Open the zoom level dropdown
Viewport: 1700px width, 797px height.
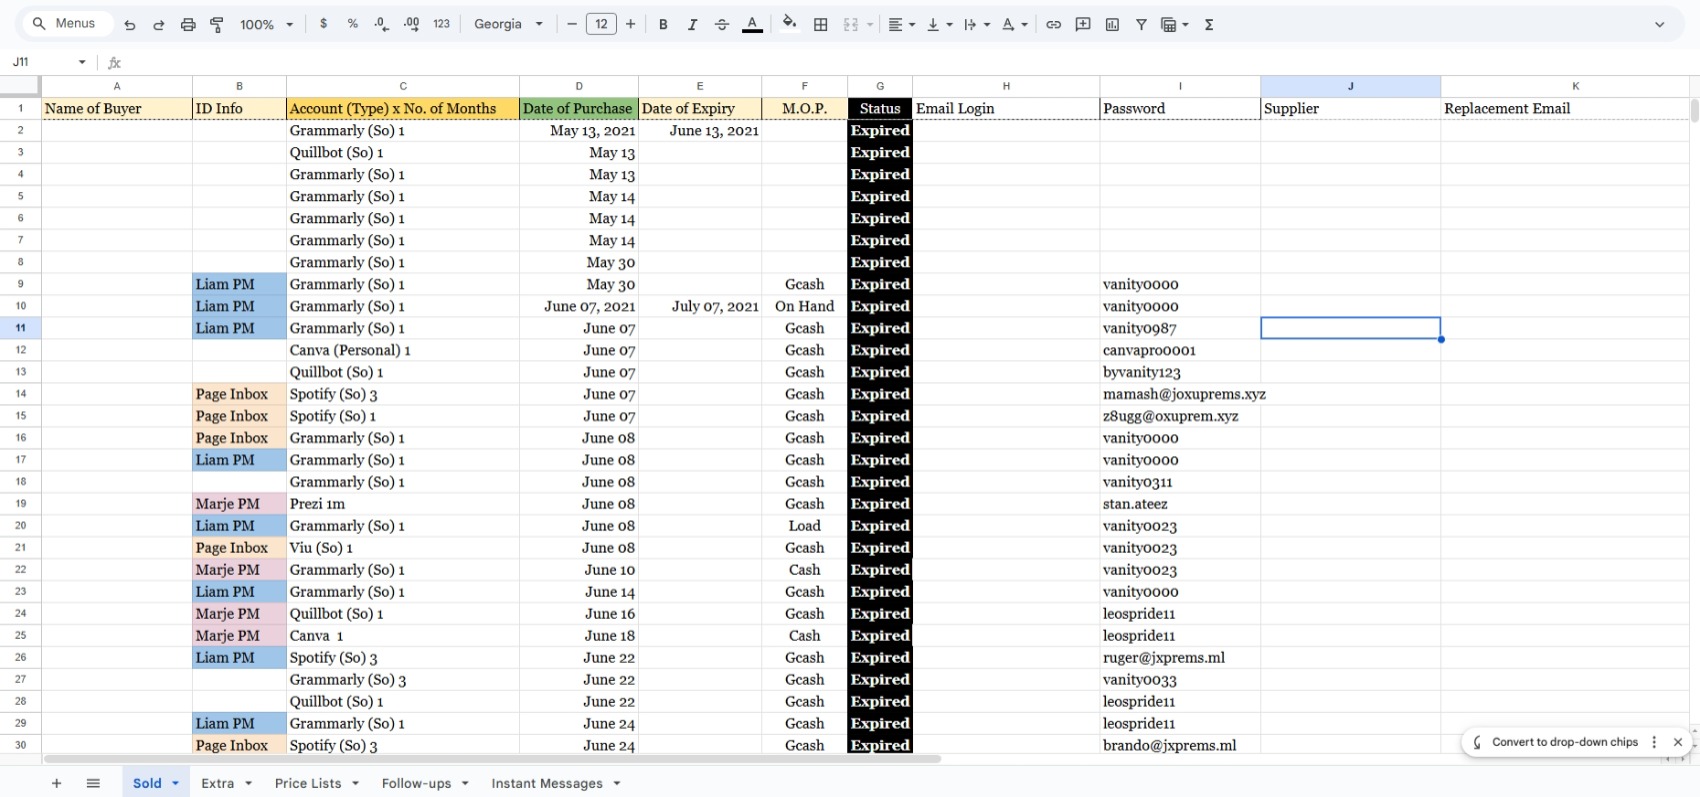[266, 25]
